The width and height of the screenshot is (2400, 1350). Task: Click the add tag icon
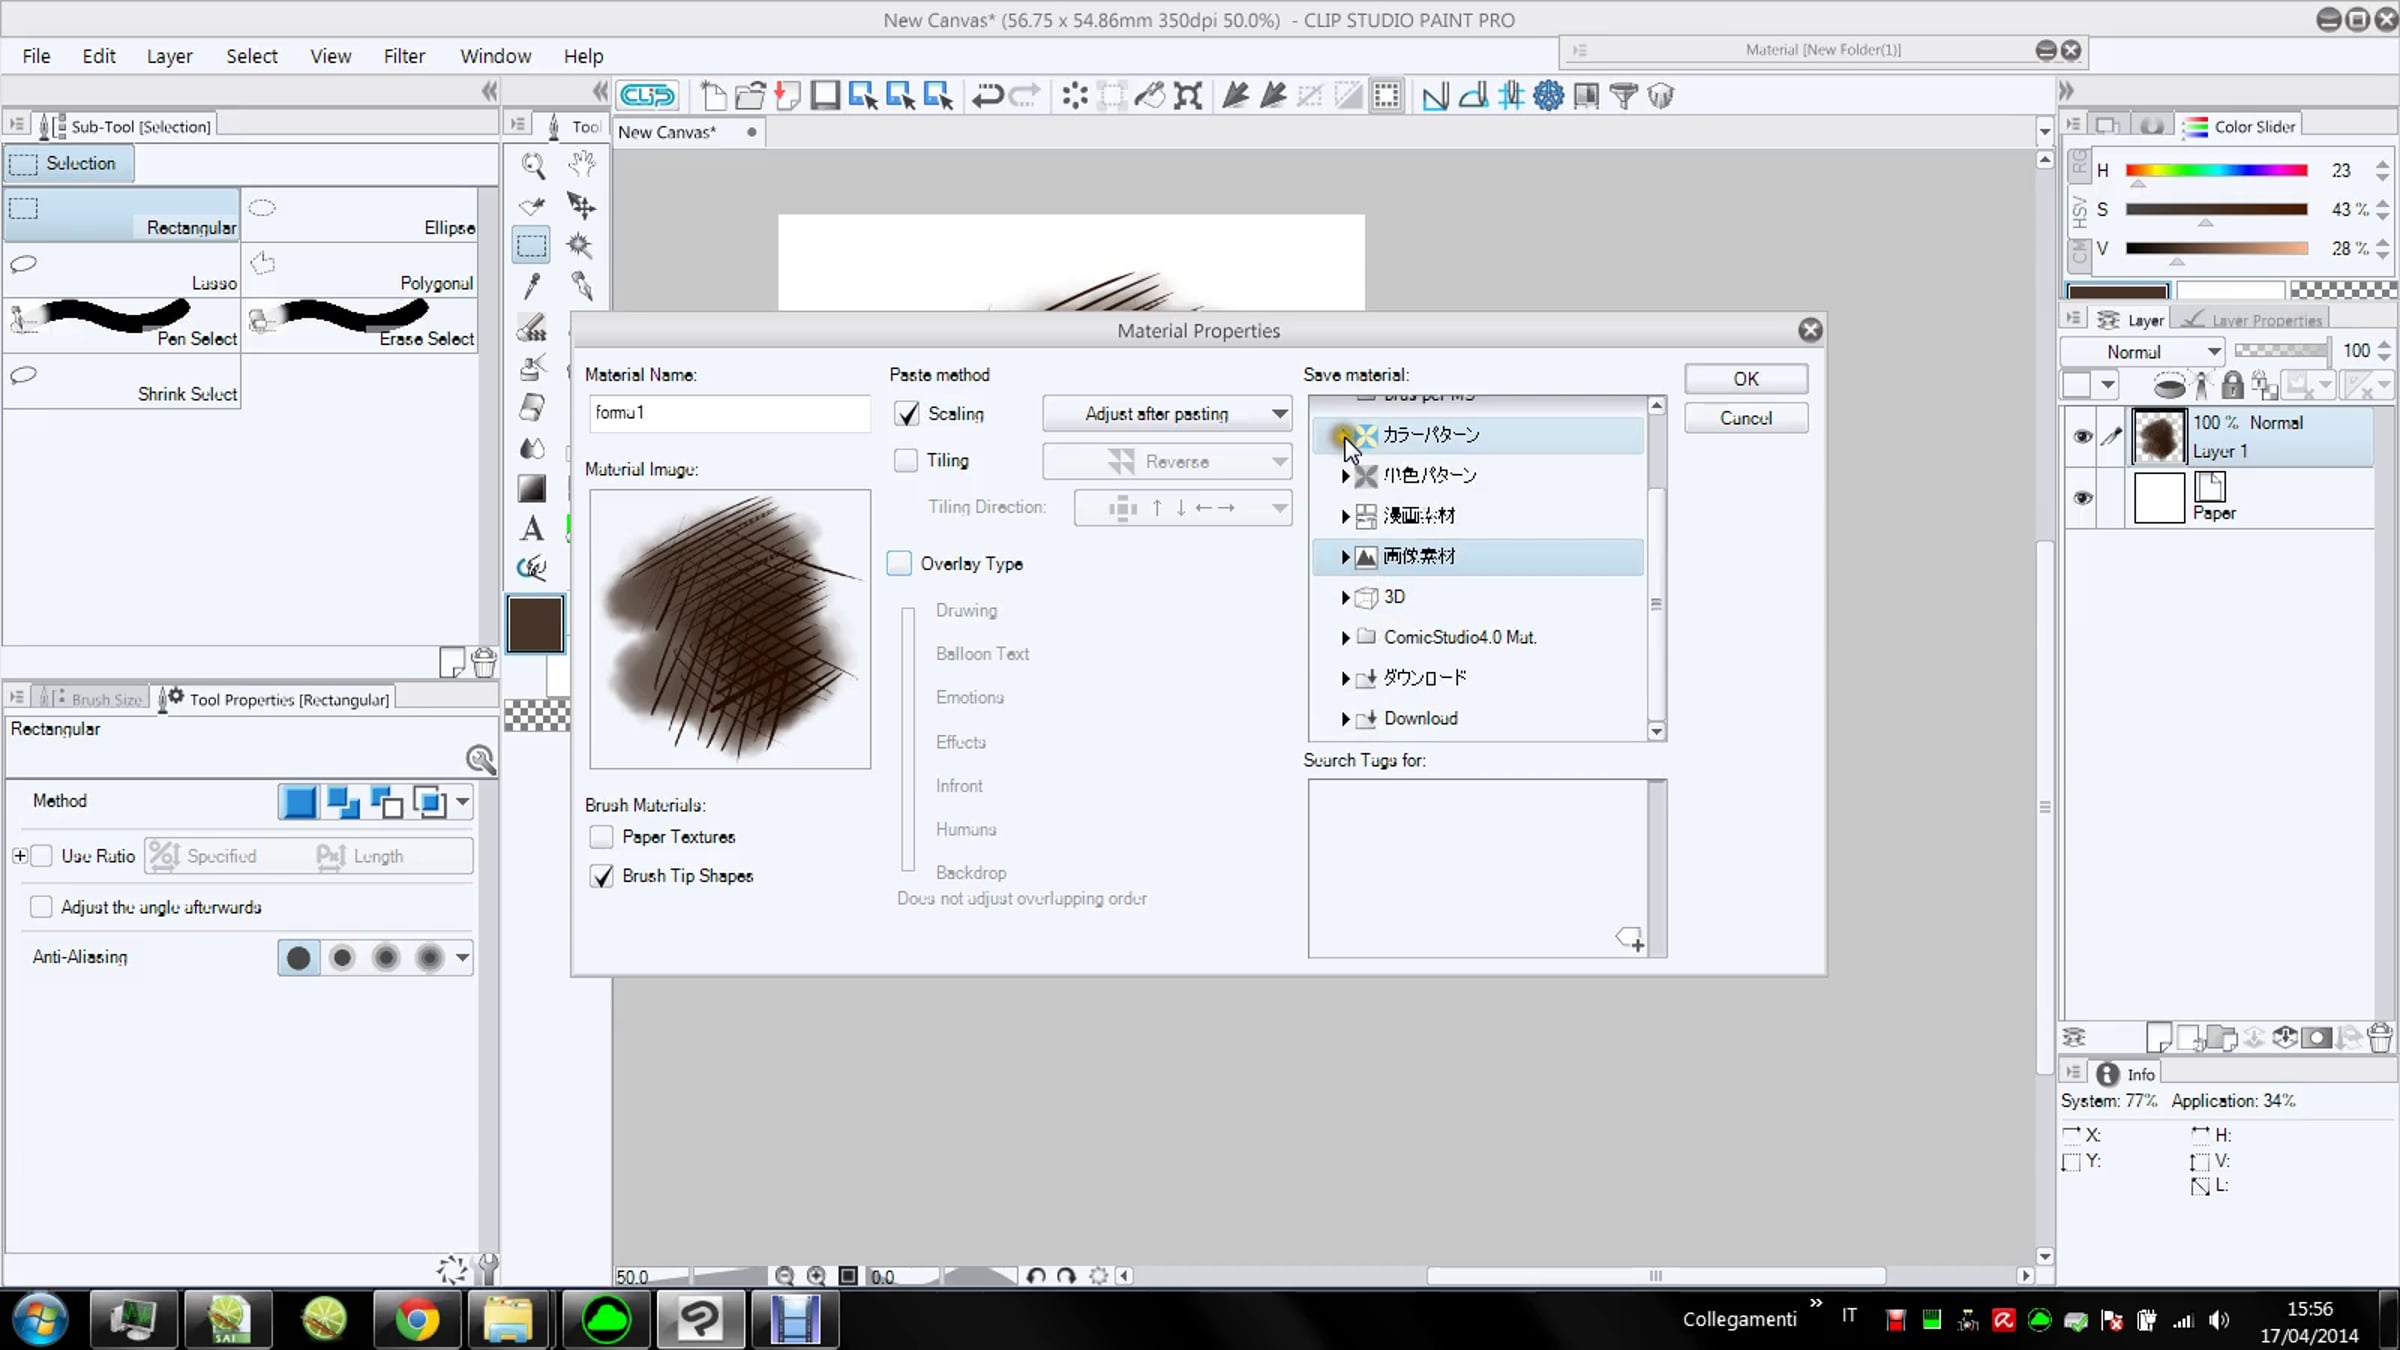tap(1630, 939)
